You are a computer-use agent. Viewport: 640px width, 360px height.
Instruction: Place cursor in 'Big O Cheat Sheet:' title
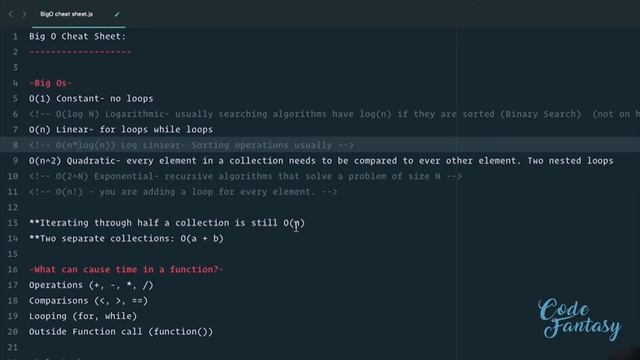tap(78, 36)
